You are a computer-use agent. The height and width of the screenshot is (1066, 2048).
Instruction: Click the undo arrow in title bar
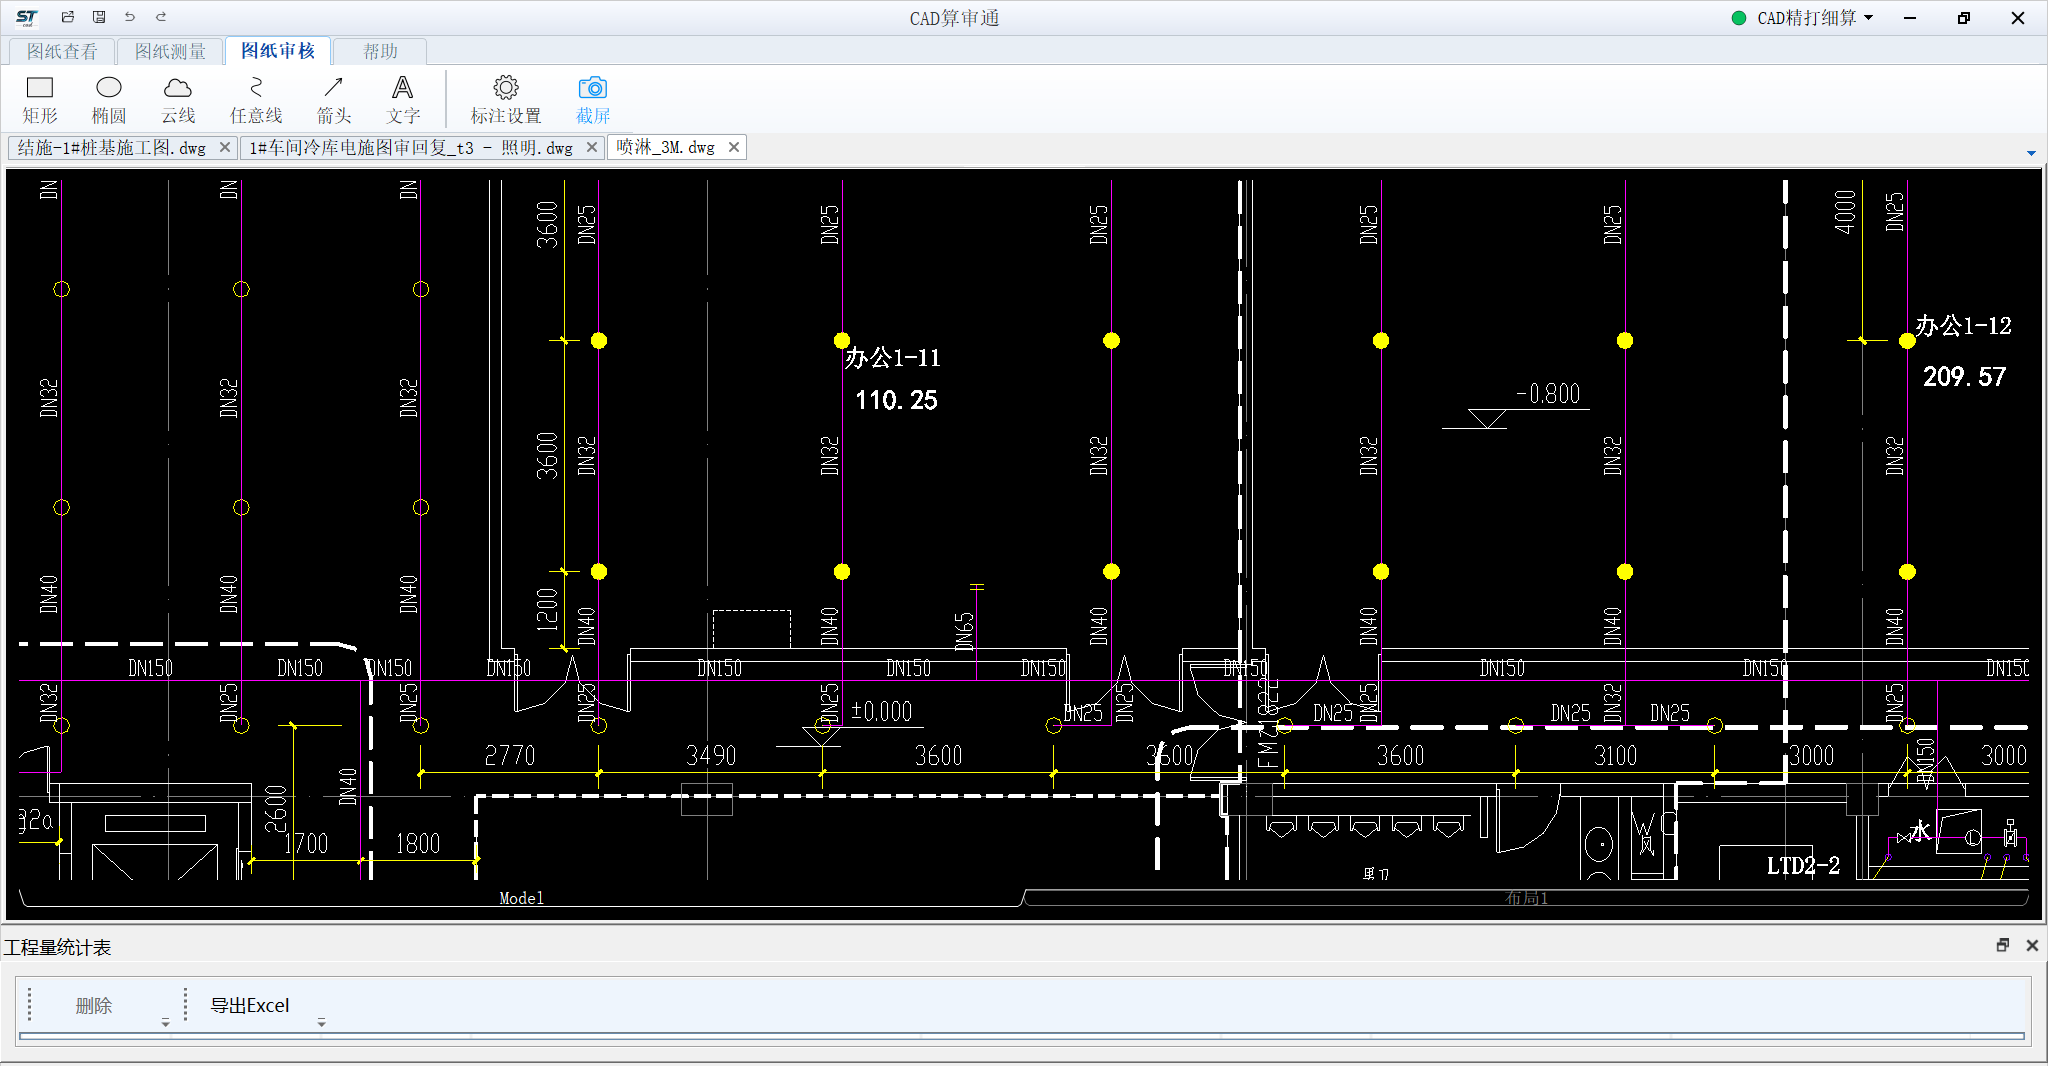tap(130, 17)
